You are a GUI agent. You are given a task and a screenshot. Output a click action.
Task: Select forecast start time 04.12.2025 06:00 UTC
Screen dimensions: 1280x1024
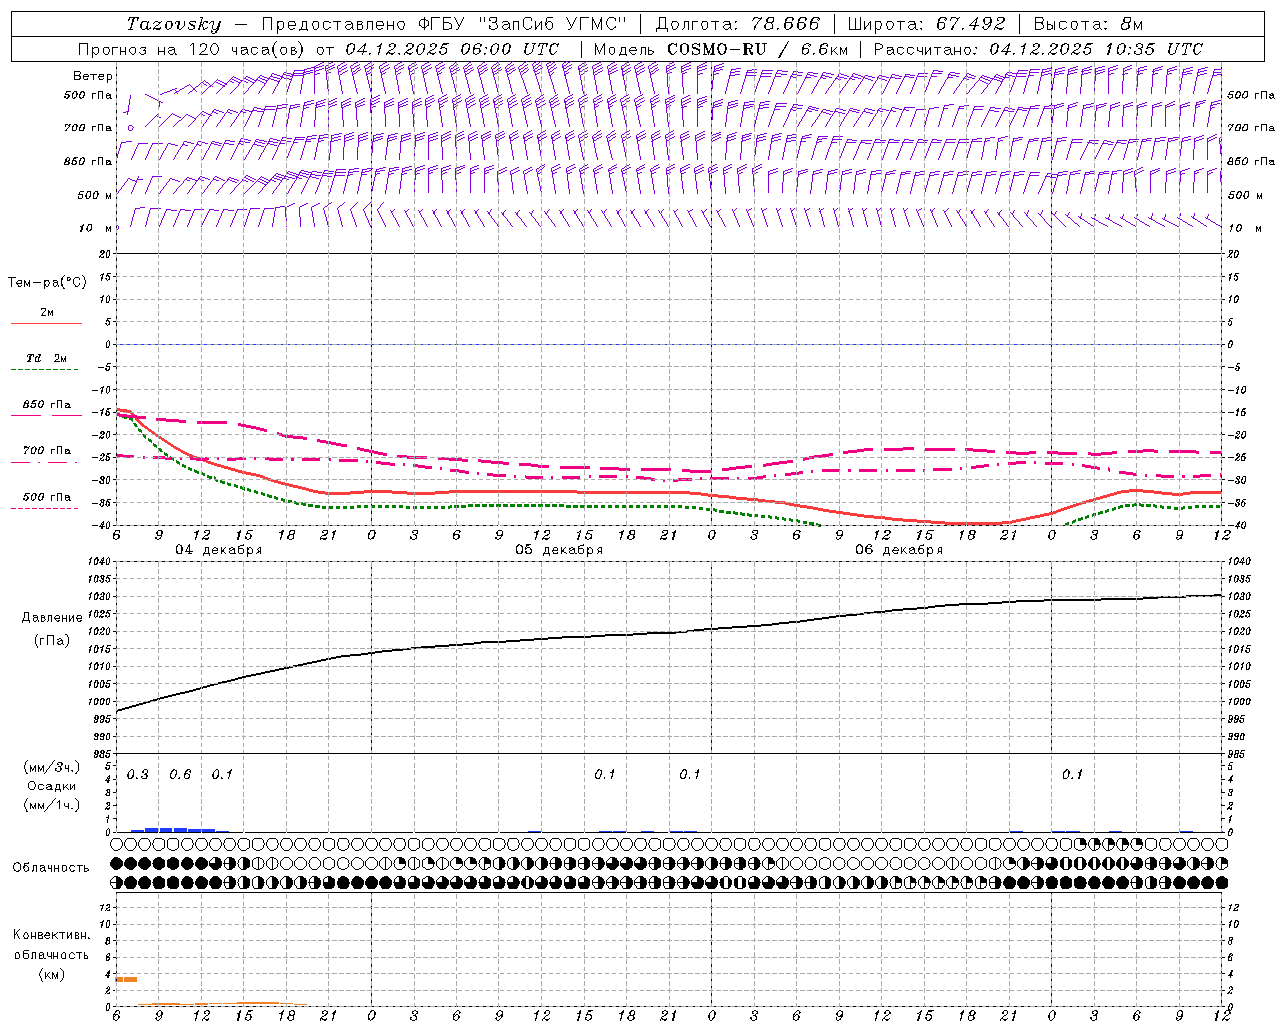click(452, 49)
